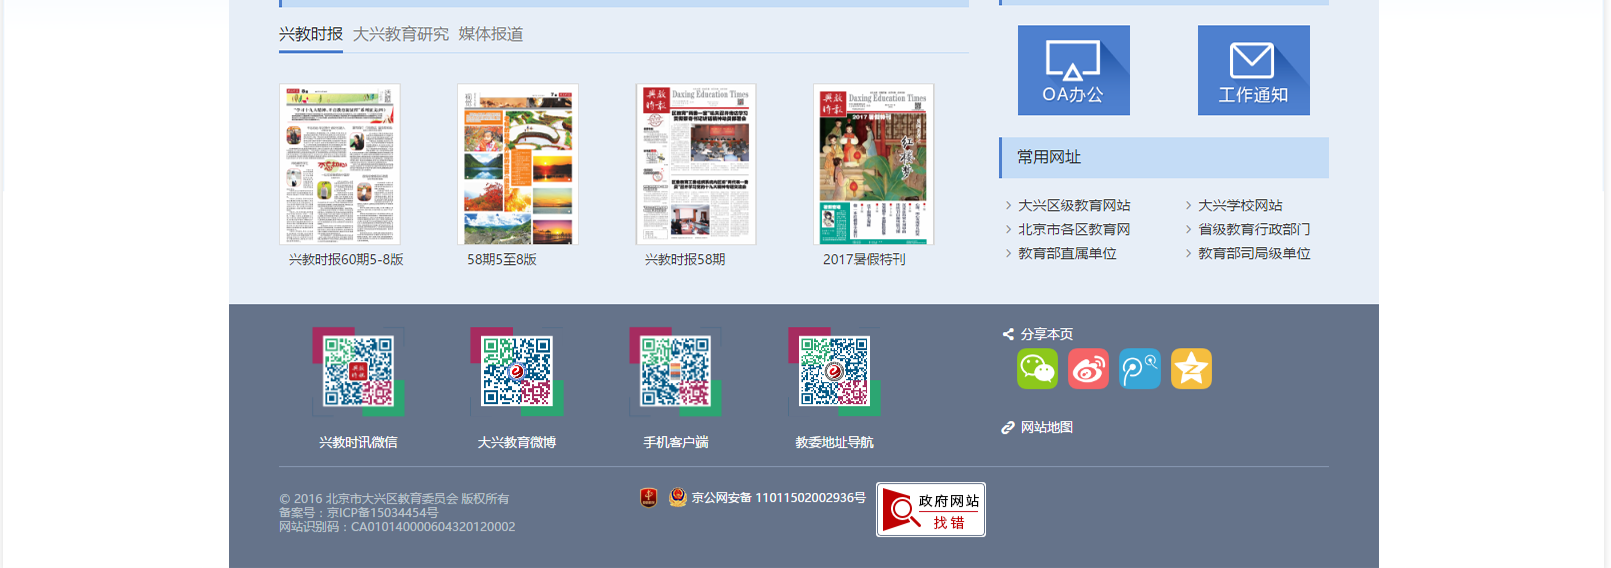Open 教育部直属单位 link

tap(1067, 253)
